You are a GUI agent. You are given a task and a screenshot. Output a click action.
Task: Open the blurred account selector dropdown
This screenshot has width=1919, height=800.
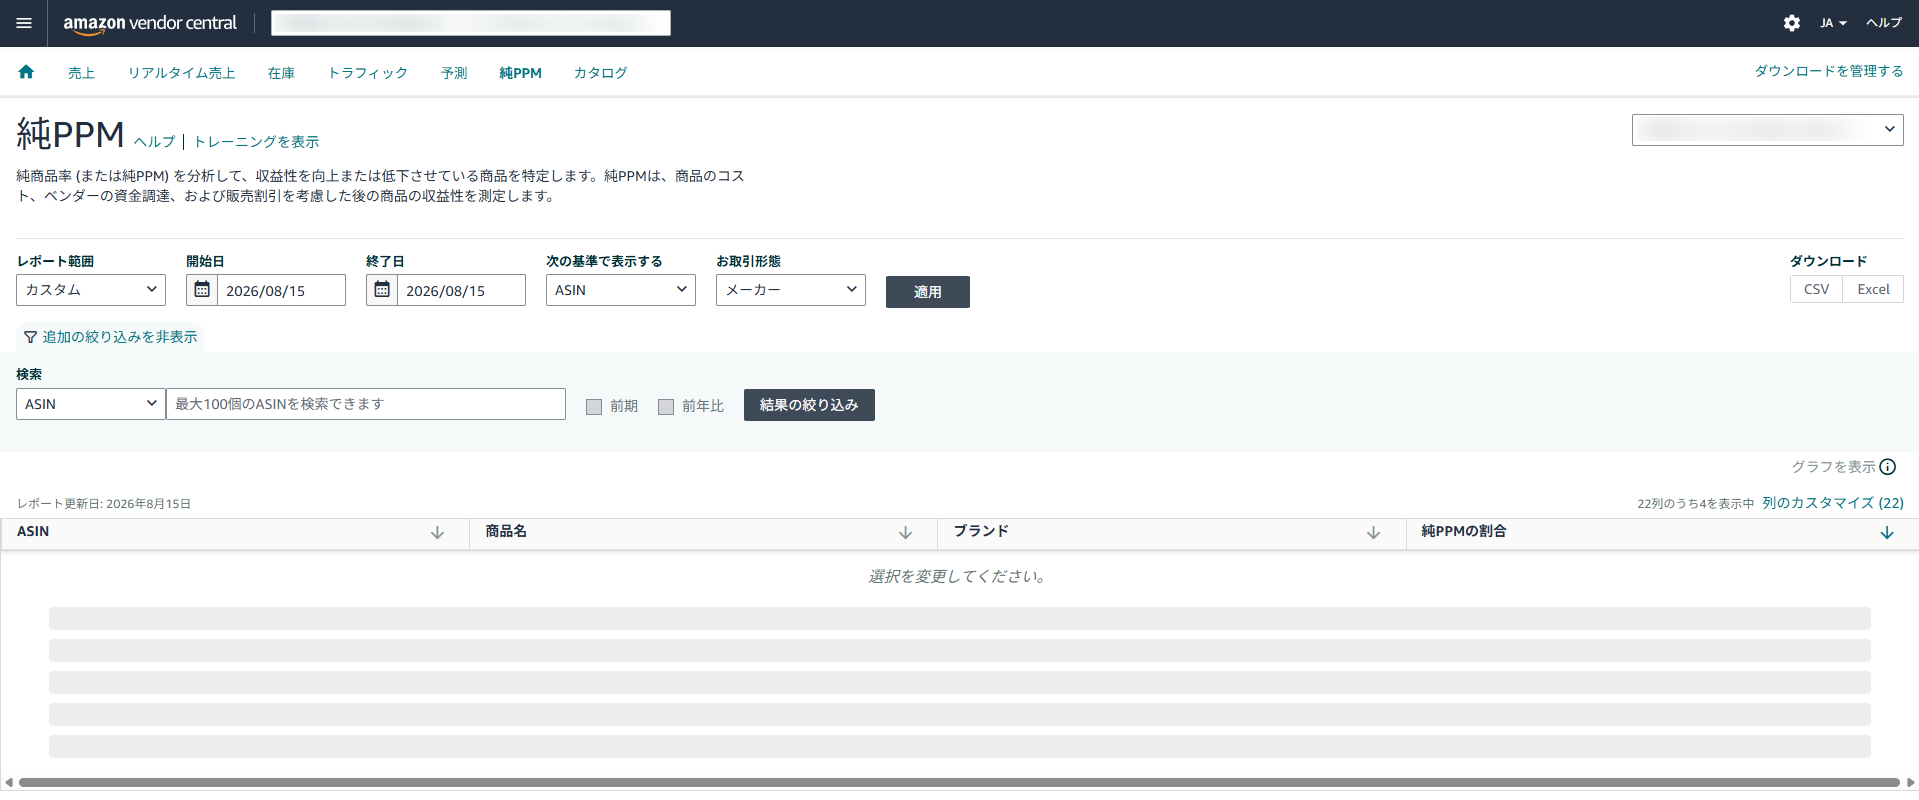pos(1768,130)
